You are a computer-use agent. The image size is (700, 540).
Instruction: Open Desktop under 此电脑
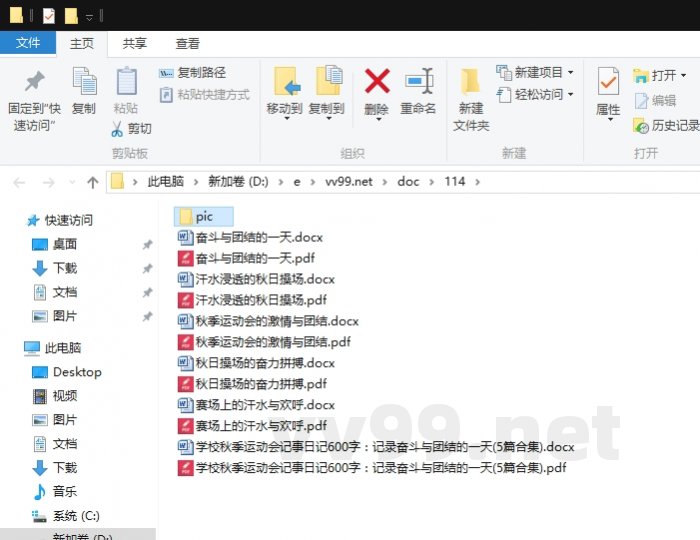[x=67, y=372]
